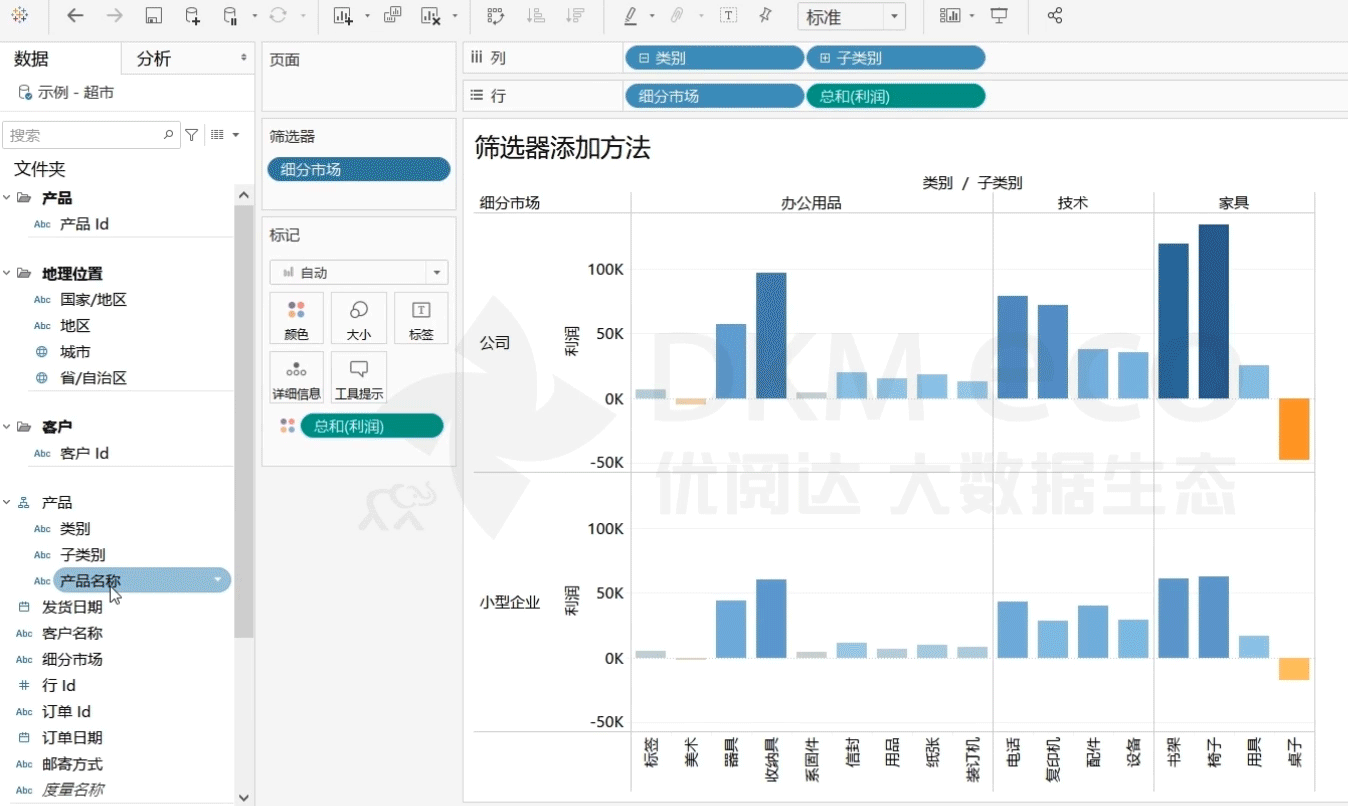Click the 颜色 button on Marks card

click(296, 319)
